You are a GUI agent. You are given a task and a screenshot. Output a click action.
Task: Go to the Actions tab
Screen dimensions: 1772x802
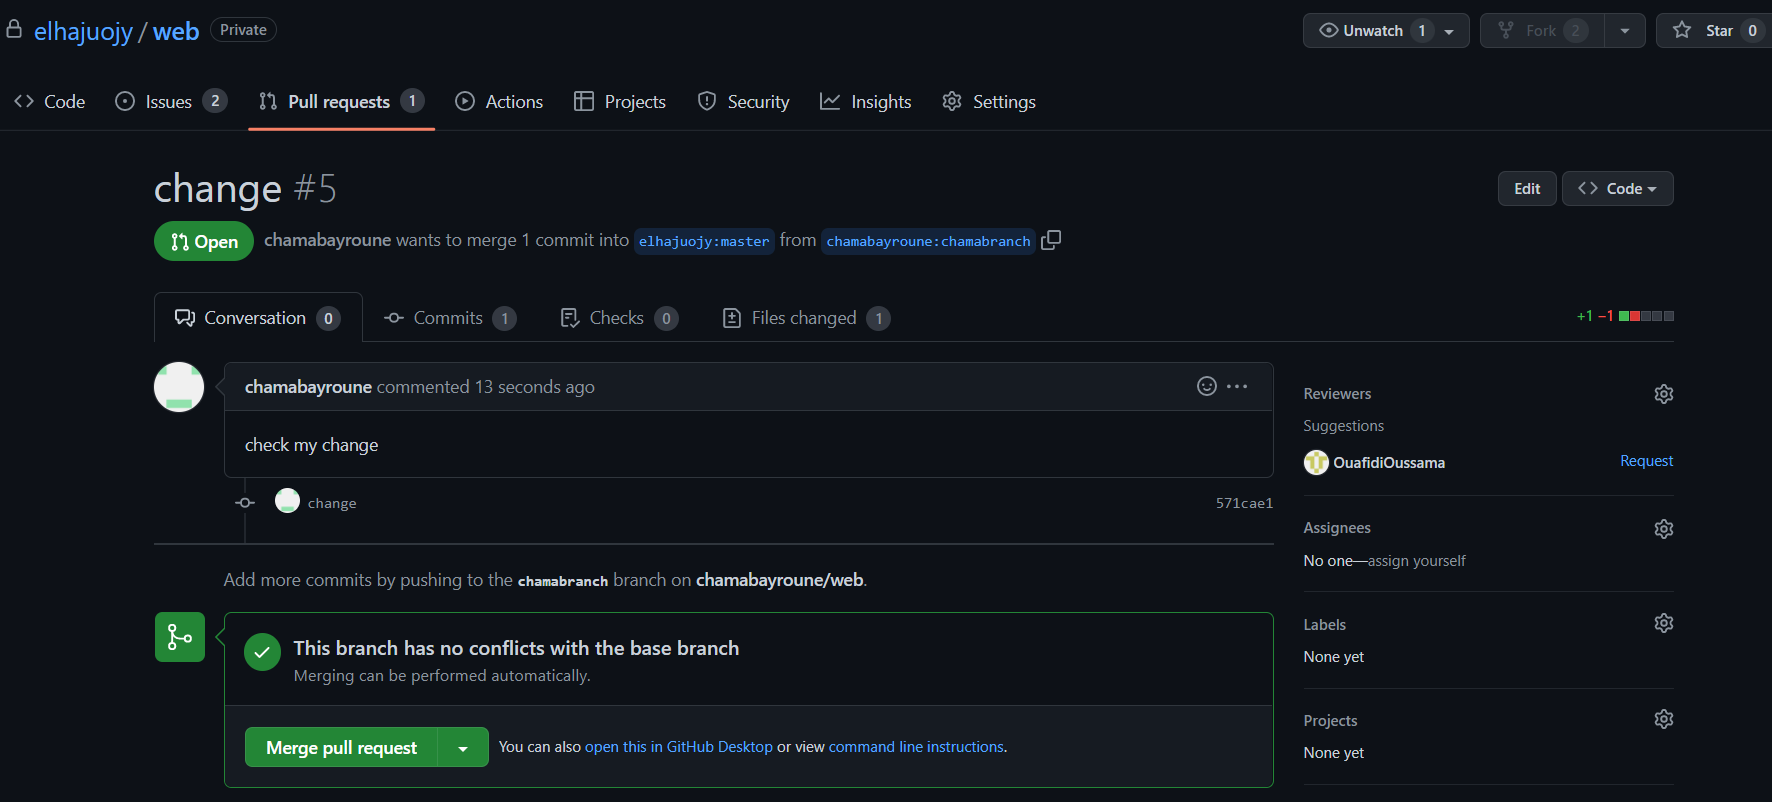[x=499, y=101]
